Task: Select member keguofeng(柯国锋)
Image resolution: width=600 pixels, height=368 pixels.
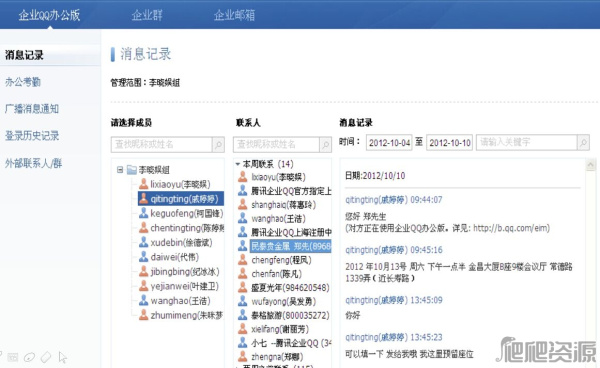Action: coord(186,213)
